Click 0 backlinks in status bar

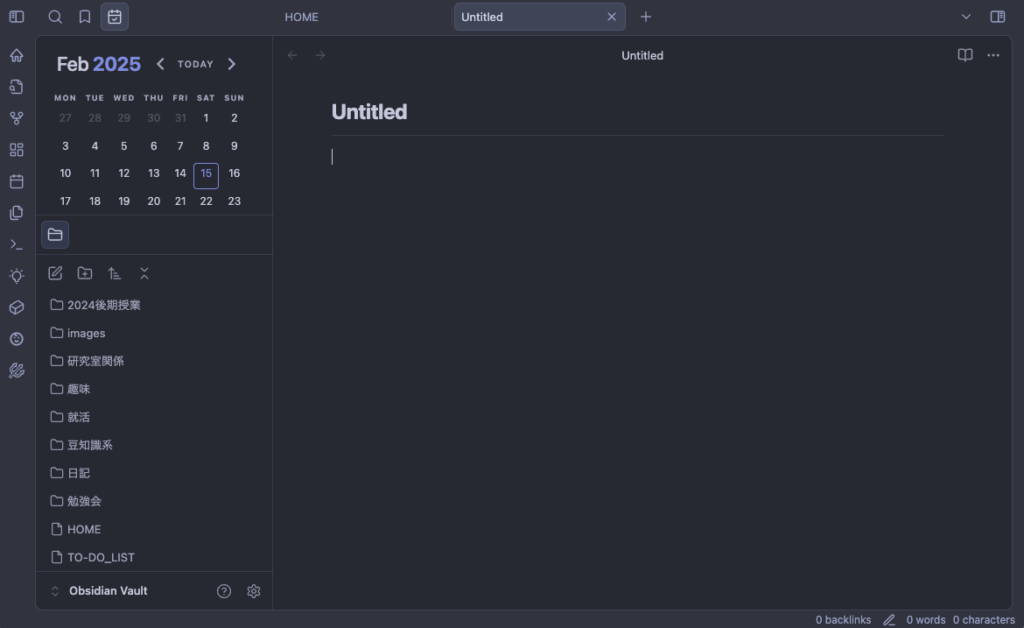[x=843, y=620]
